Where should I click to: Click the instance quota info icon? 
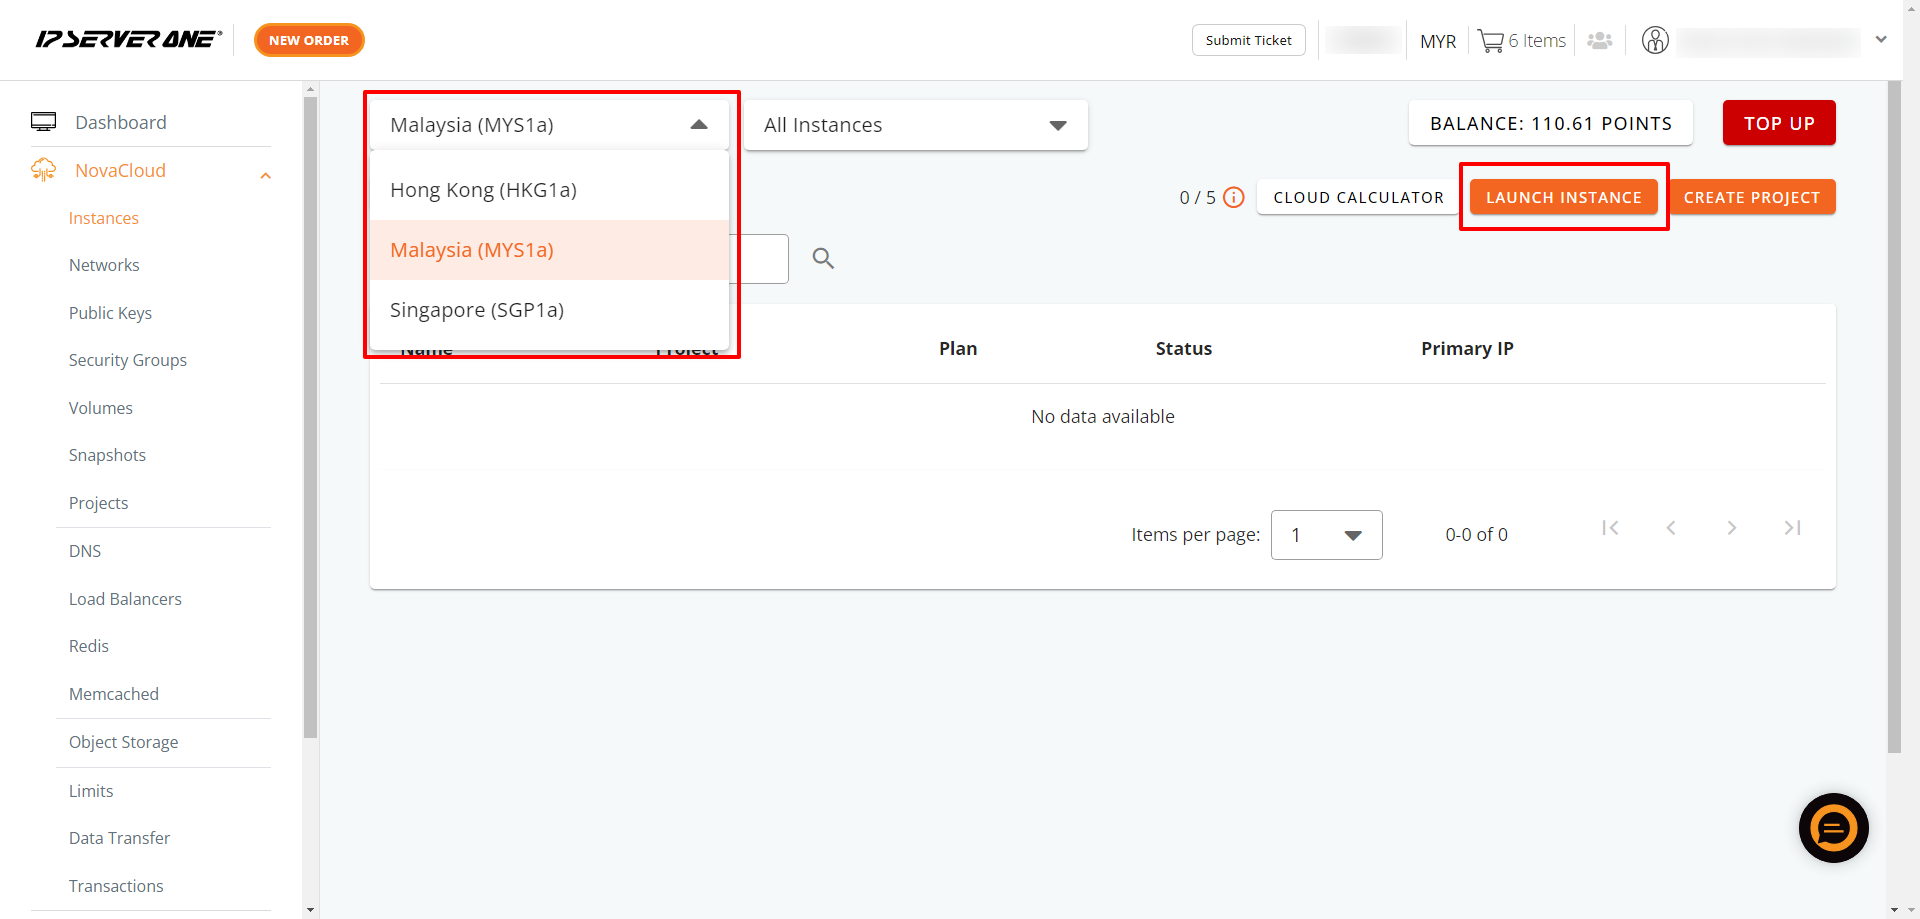pos(1234,197)
